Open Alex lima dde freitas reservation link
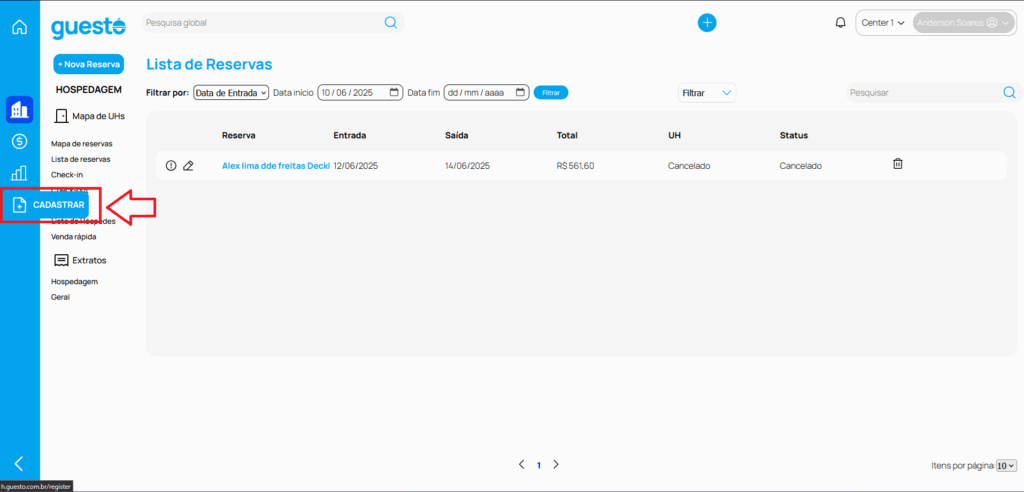This screenshot has height=492, width=1024. pos(275,166)
